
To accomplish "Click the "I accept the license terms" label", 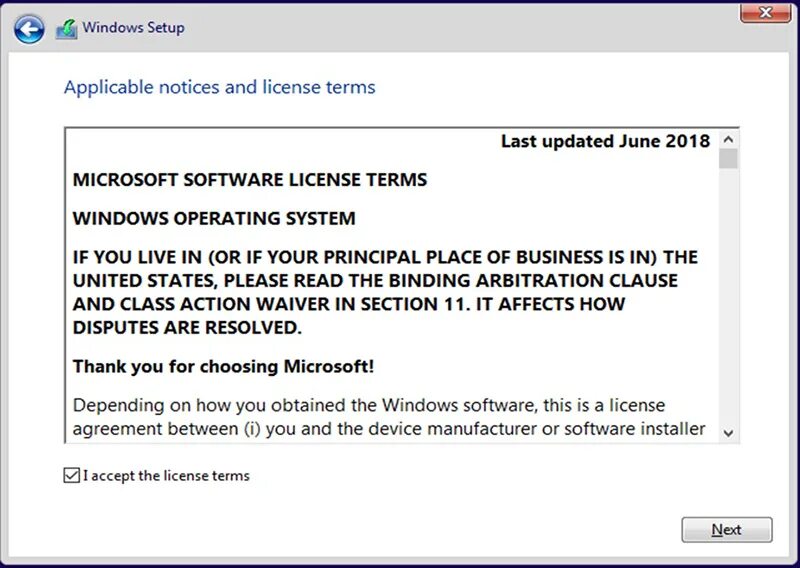I will pos(166,476).
